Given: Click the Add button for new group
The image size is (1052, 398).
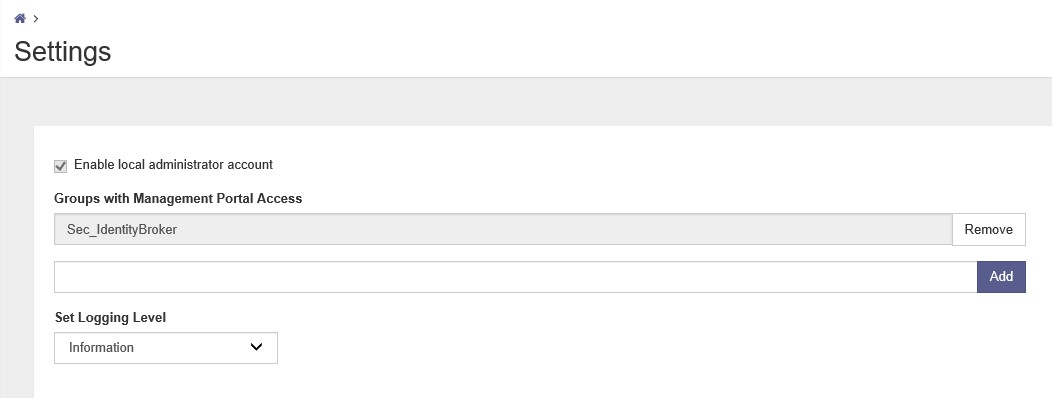Looking at the screenshot, I should pos(1001,277).
